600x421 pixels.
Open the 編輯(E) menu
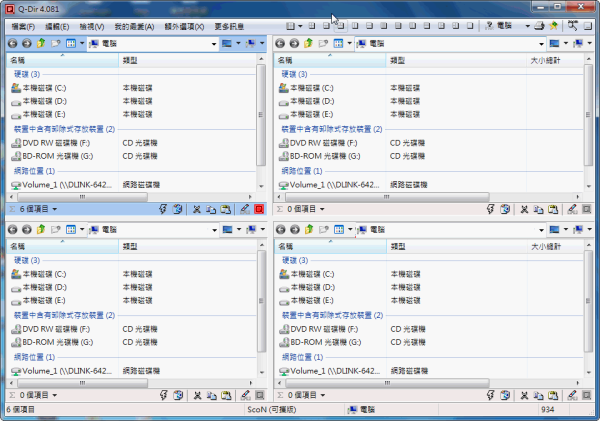(x=57, y=26)
